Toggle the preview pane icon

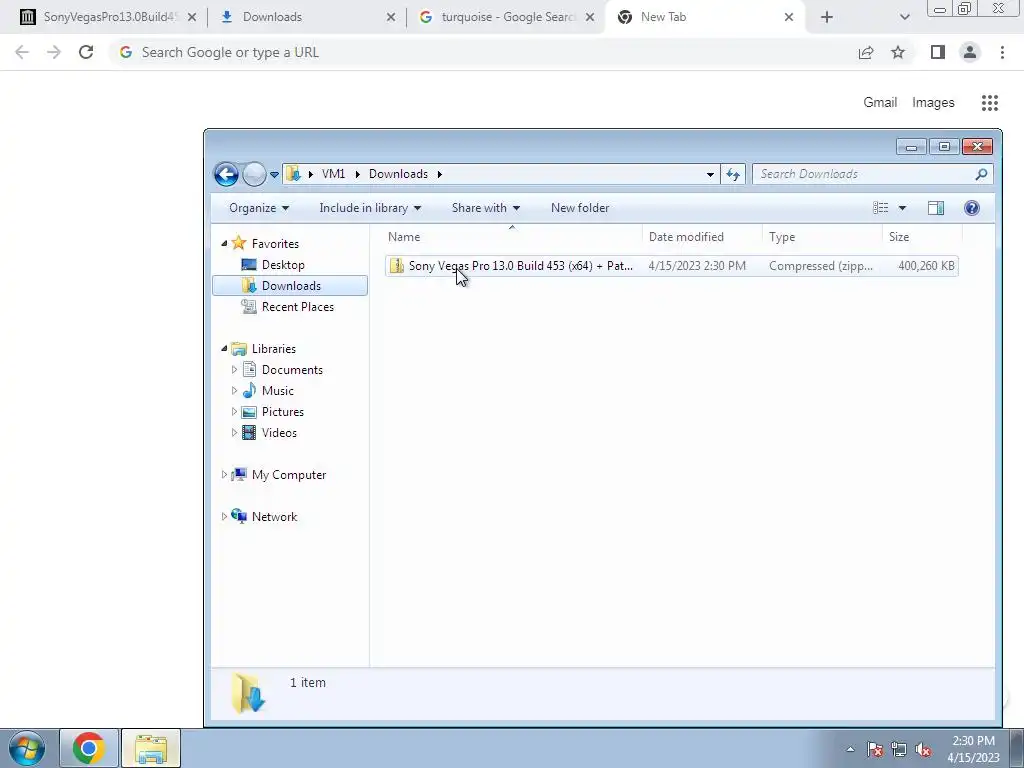pos(936,208)
